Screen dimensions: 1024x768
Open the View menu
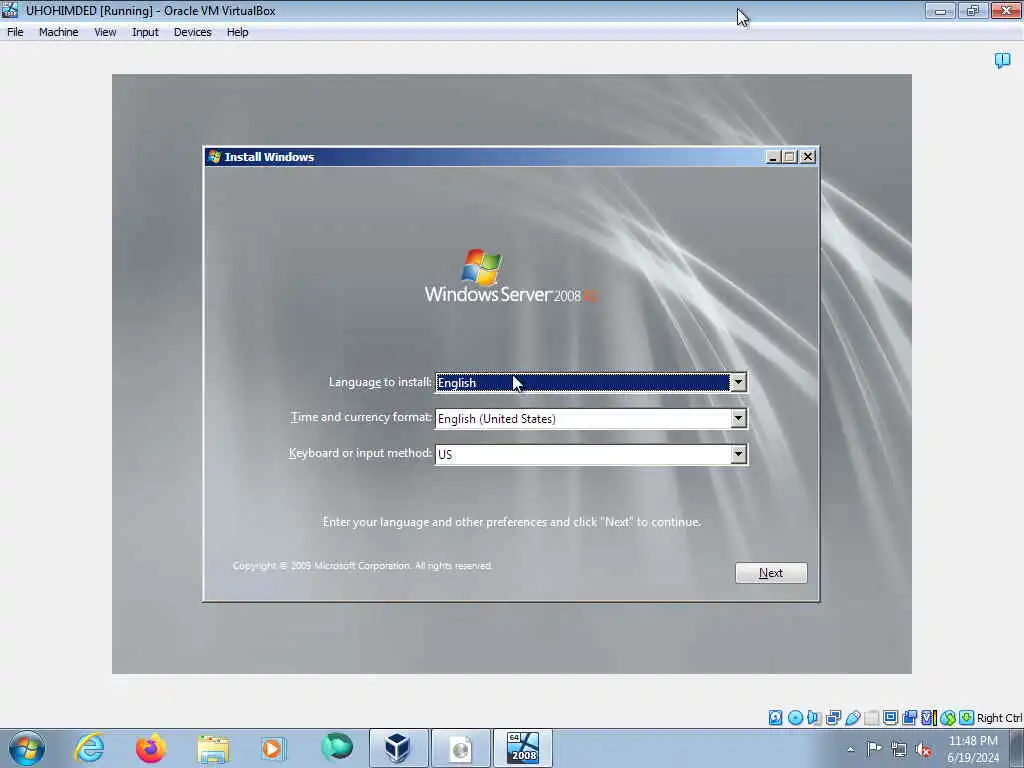[104, 32]
